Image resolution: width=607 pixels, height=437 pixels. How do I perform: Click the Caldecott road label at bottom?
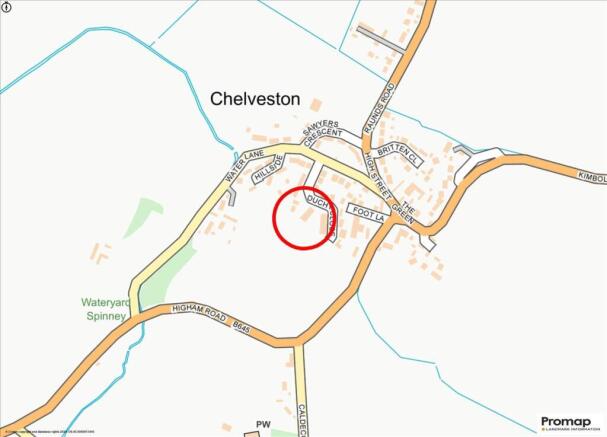(x=302, y=421)
